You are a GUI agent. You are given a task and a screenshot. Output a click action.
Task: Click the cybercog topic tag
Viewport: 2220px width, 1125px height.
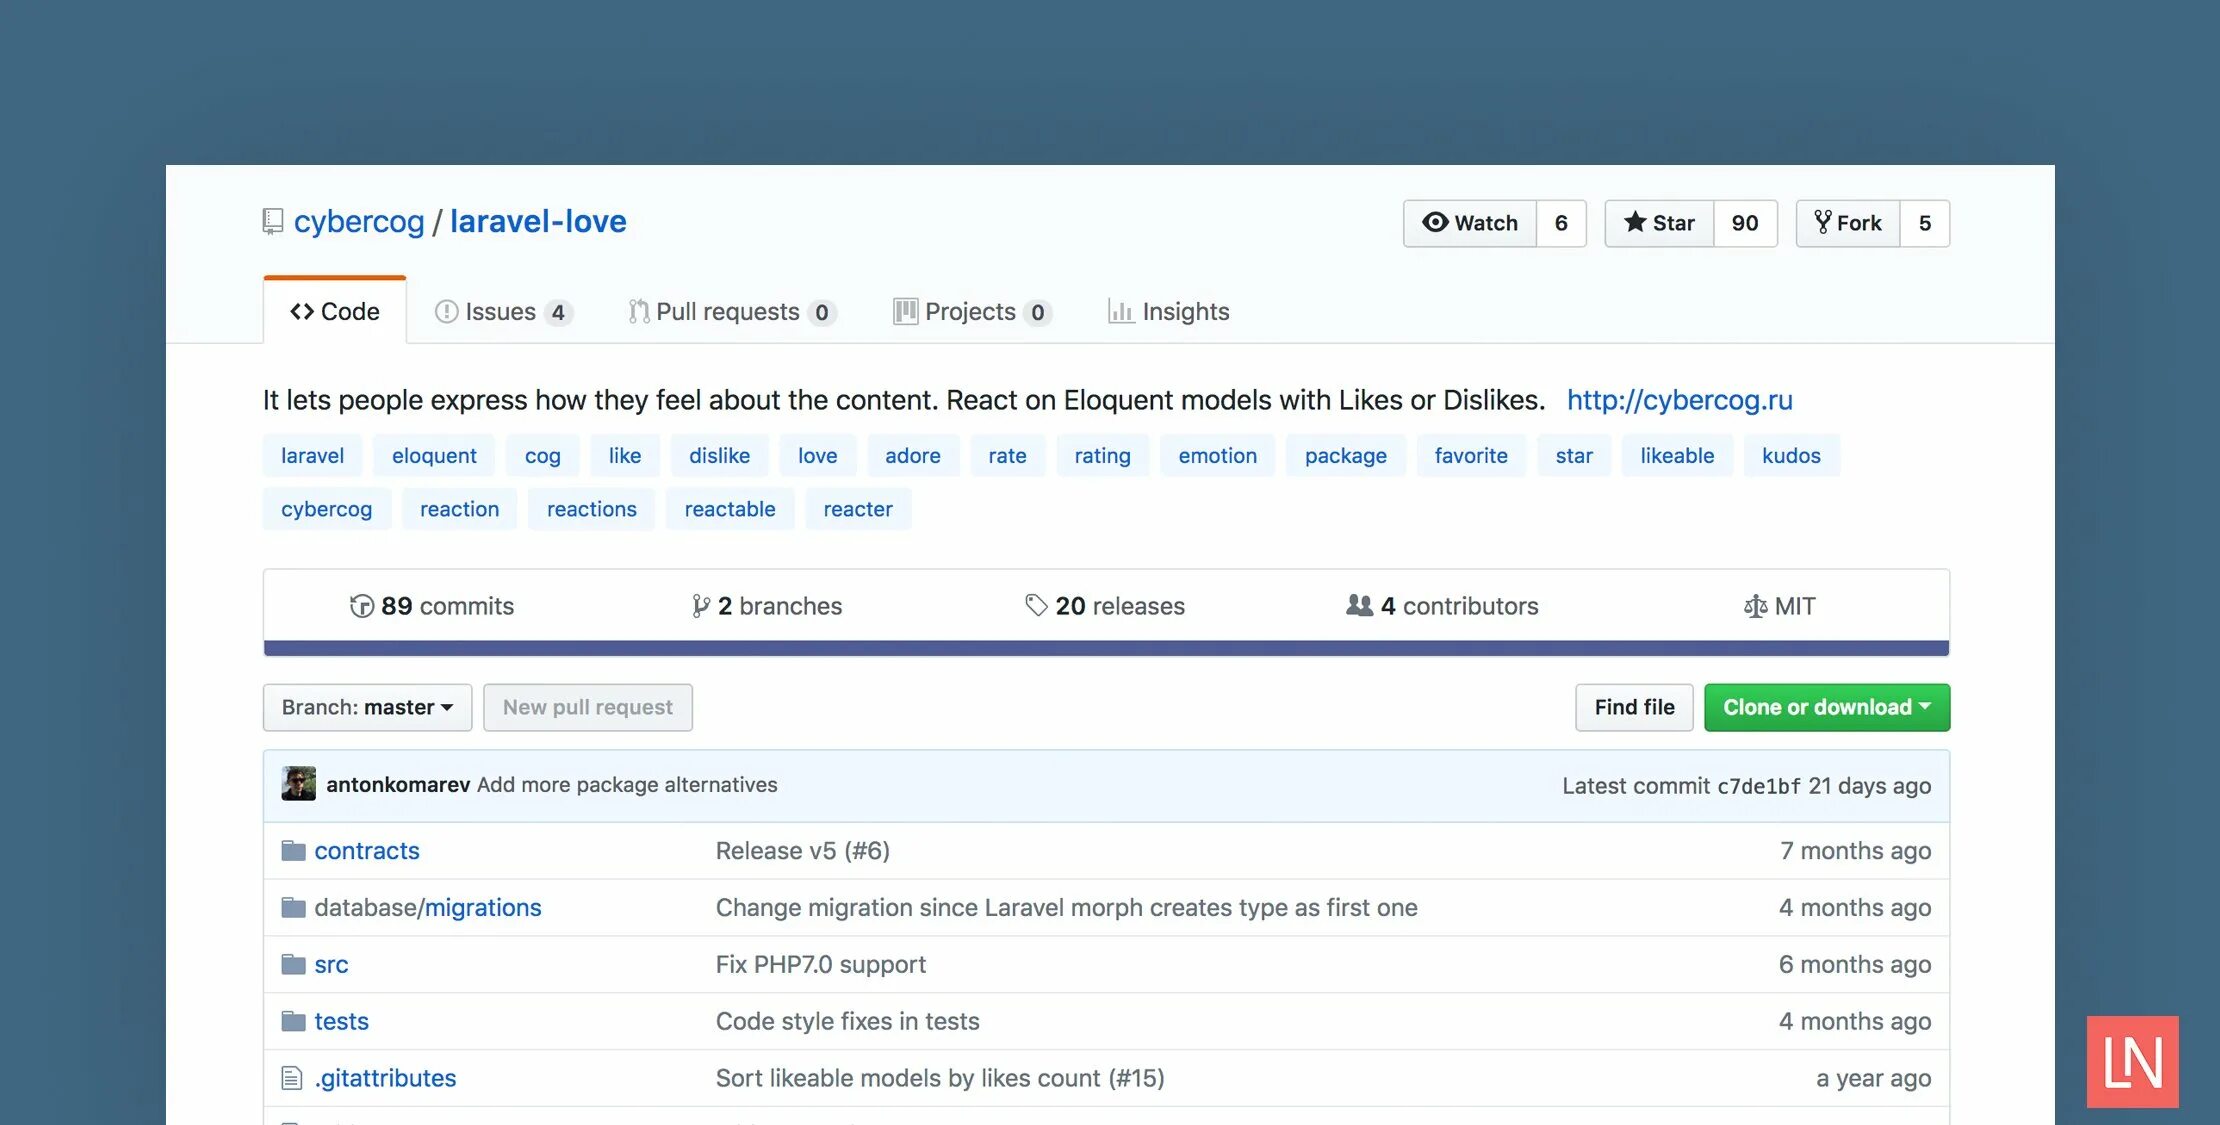click(x=326, y=509)
